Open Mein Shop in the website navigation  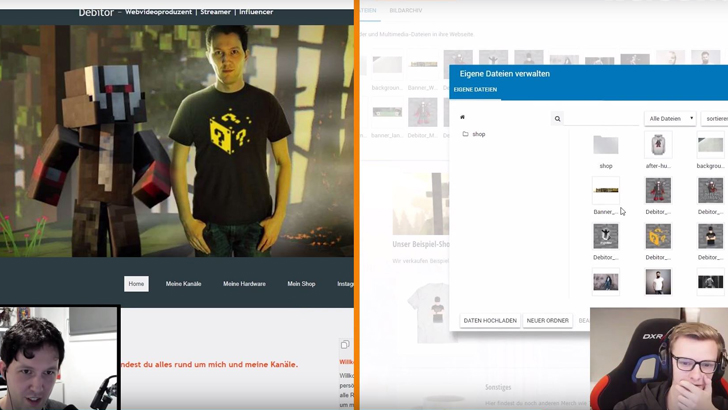301,284
